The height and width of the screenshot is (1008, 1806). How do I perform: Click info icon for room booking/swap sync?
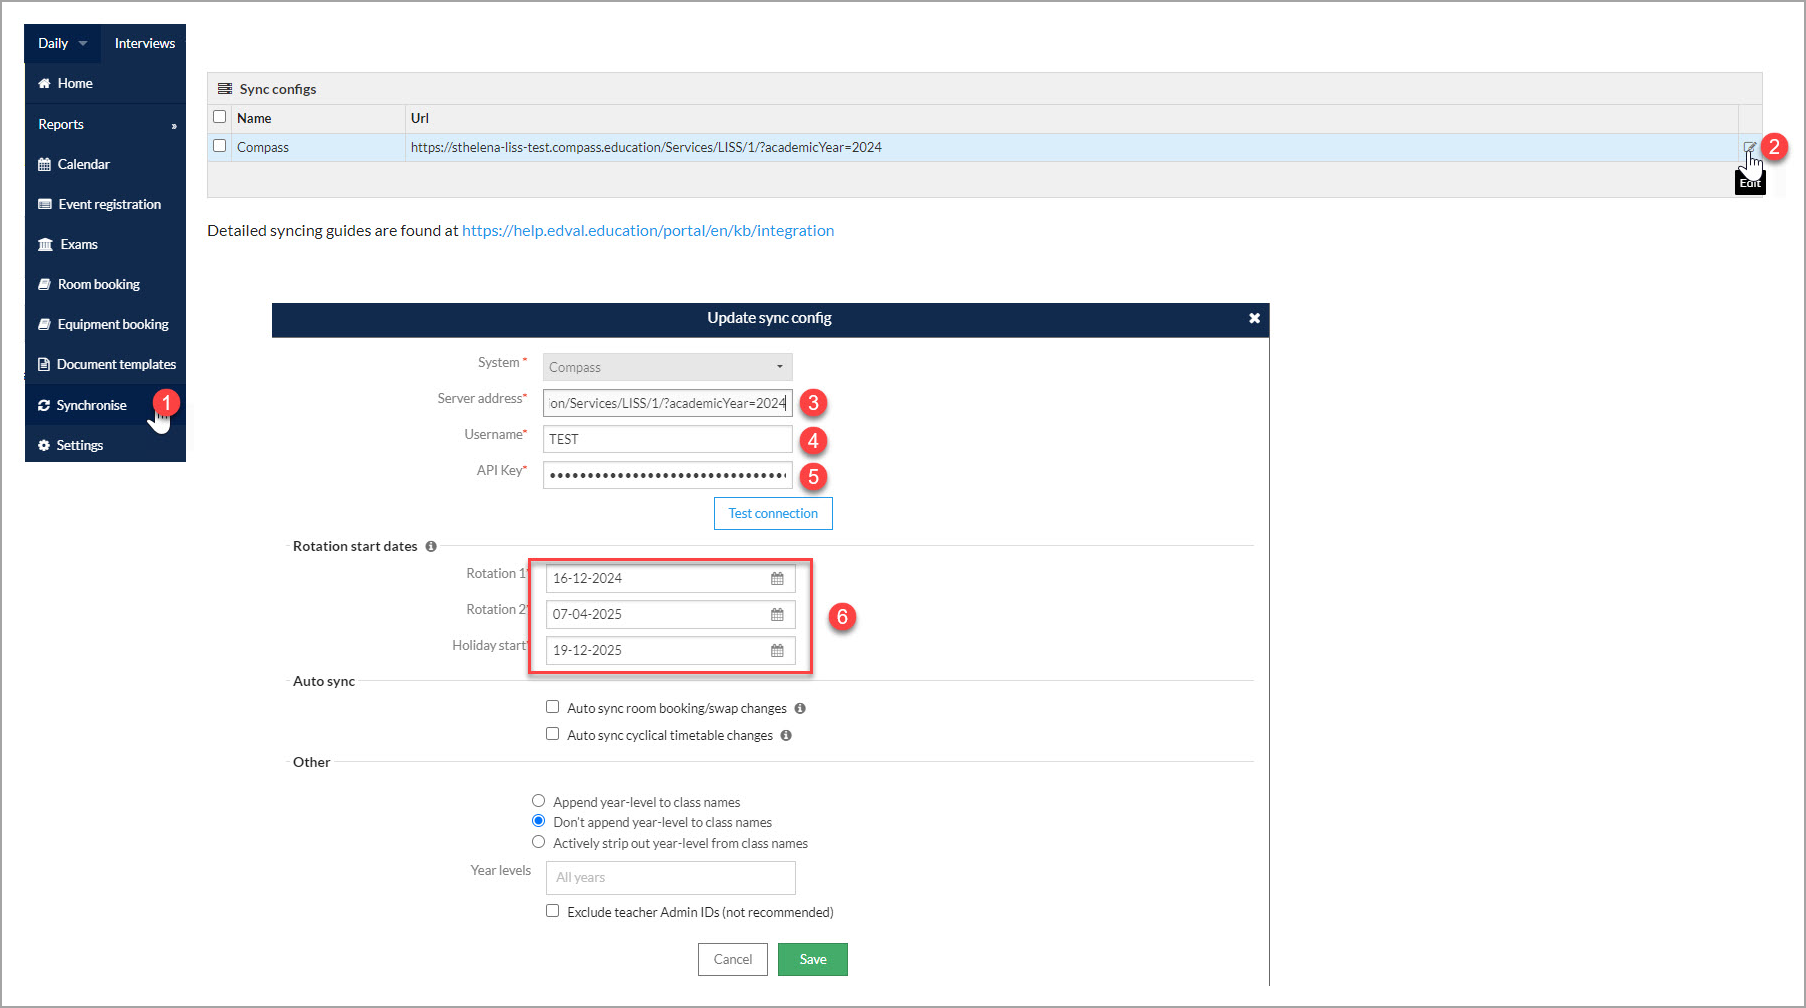click(x=800, y=709)
